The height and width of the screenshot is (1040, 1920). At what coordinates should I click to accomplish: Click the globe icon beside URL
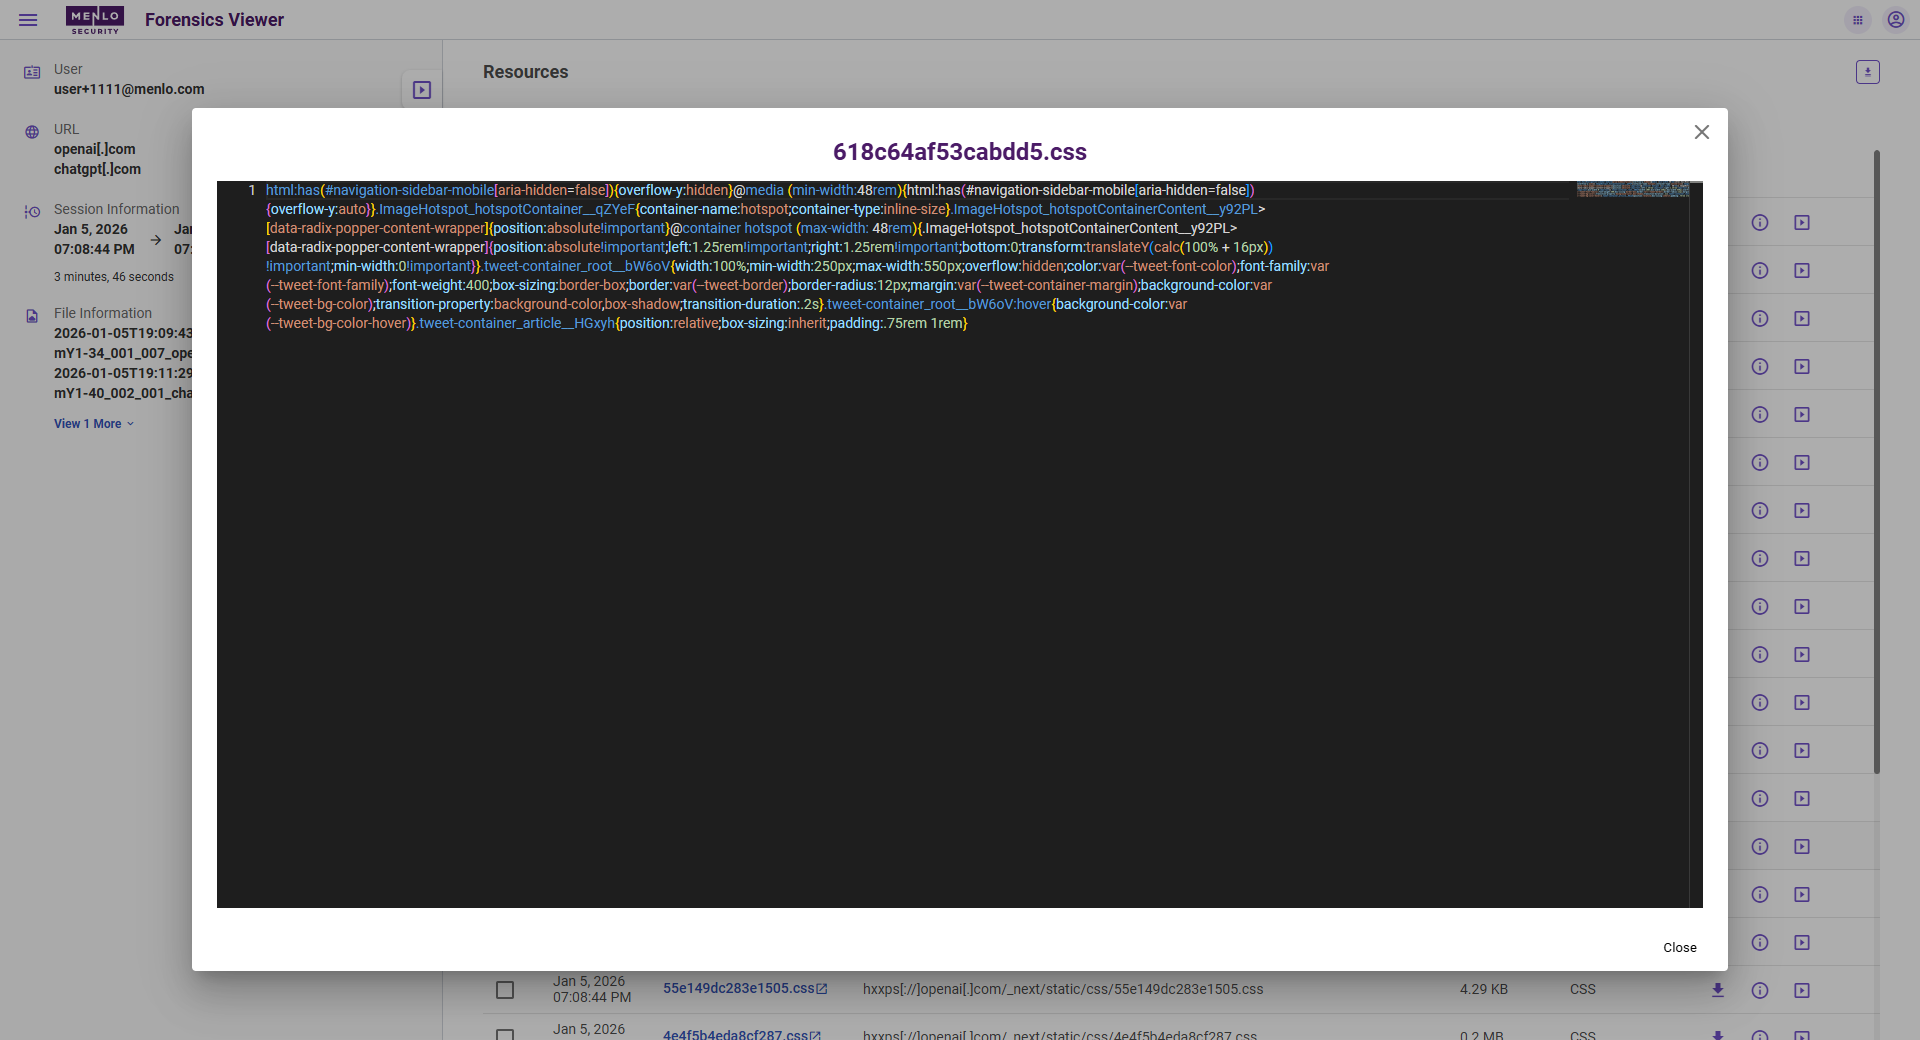click(x=32, y=132)
